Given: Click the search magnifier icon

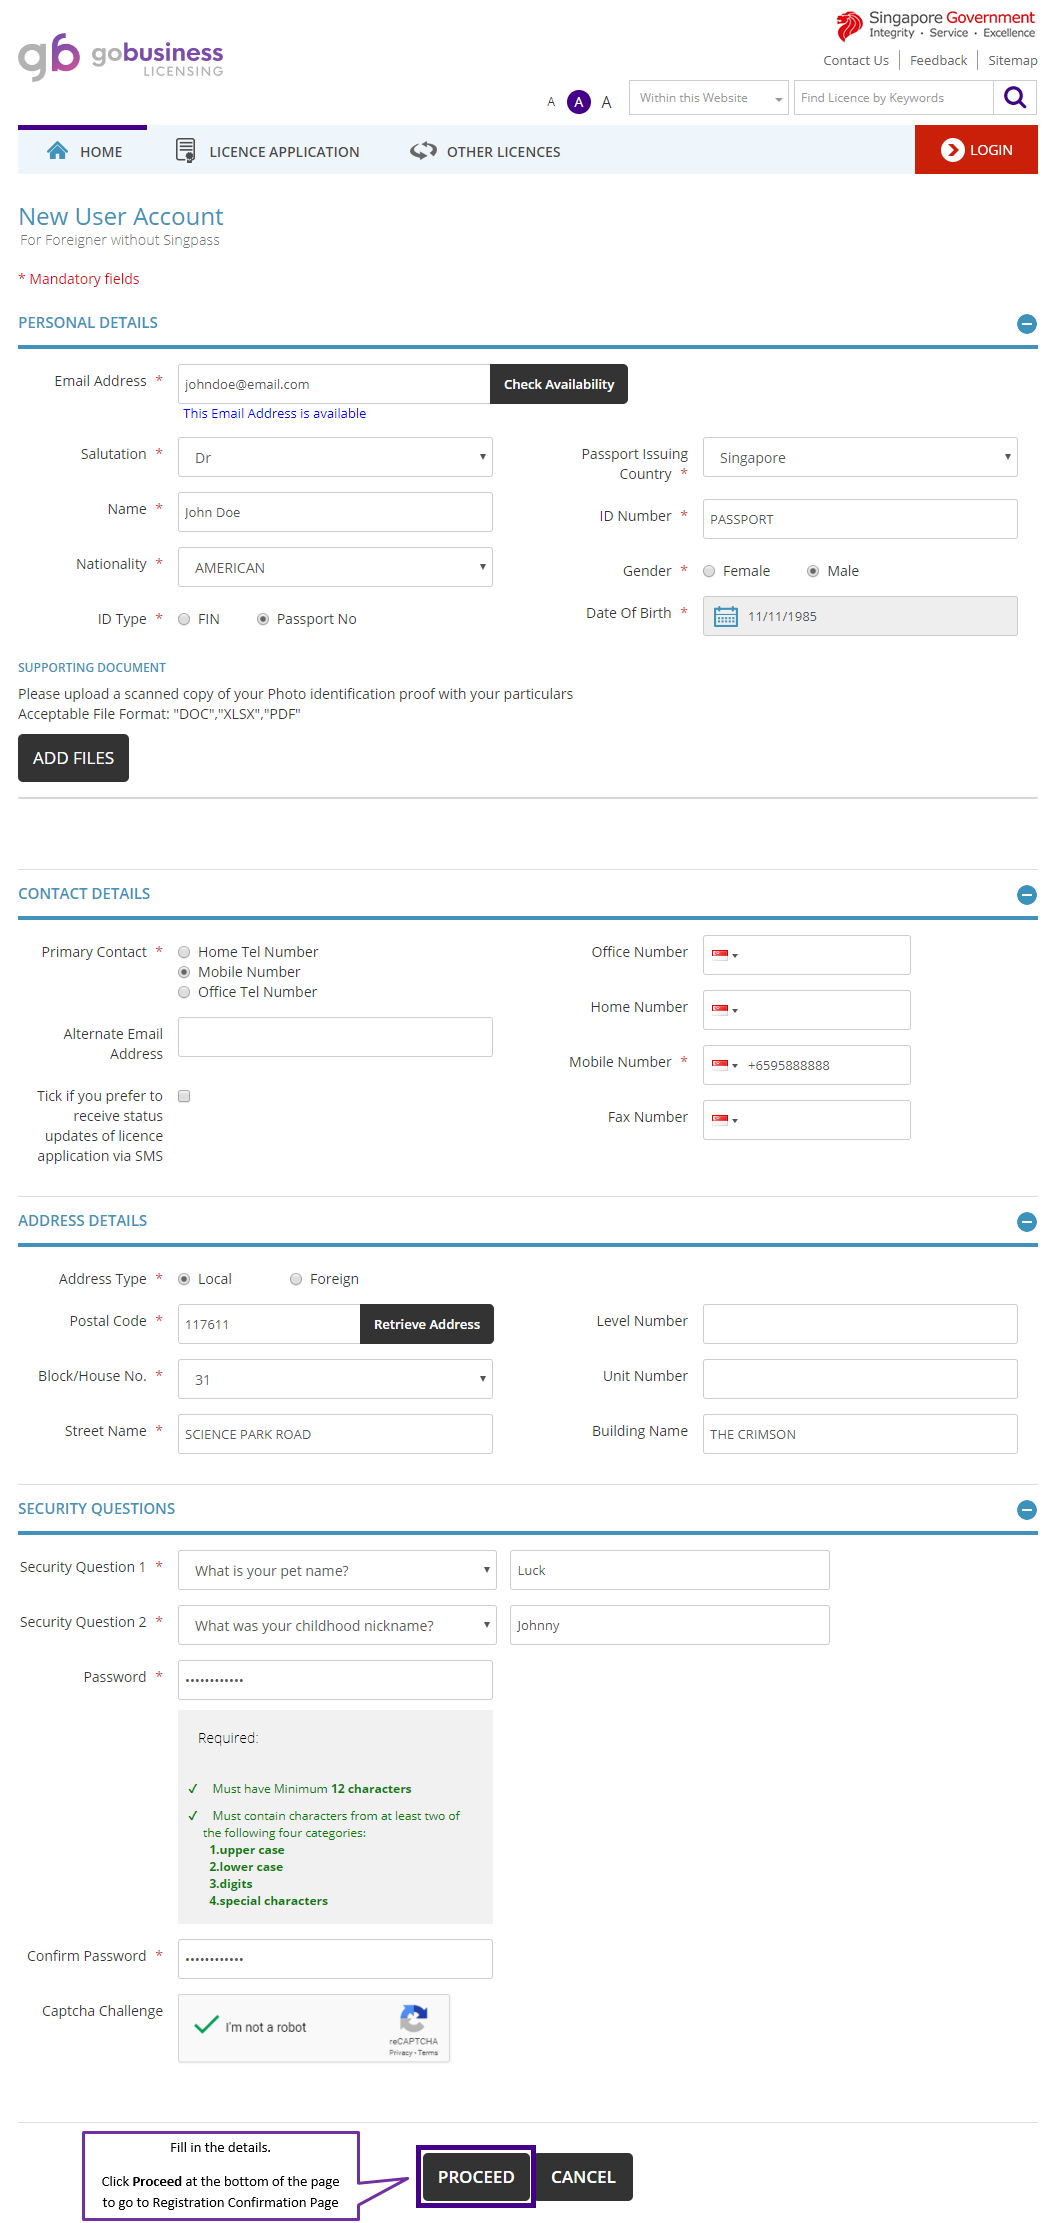Looking at the screenshot, I should pyautogui.click(x=1014, y=98).
